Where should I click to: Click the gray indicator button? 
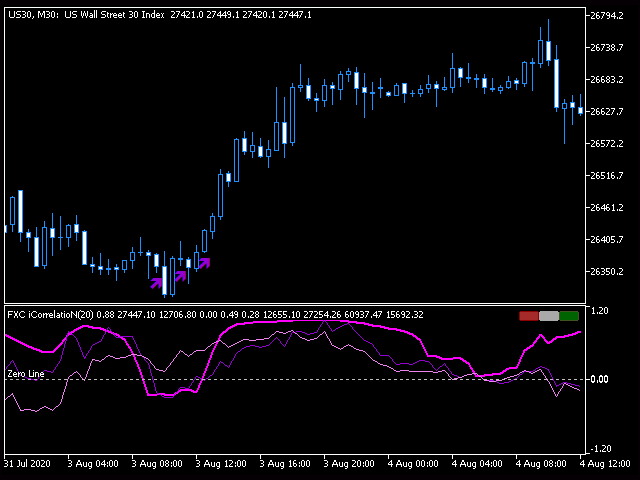(549, 316)
